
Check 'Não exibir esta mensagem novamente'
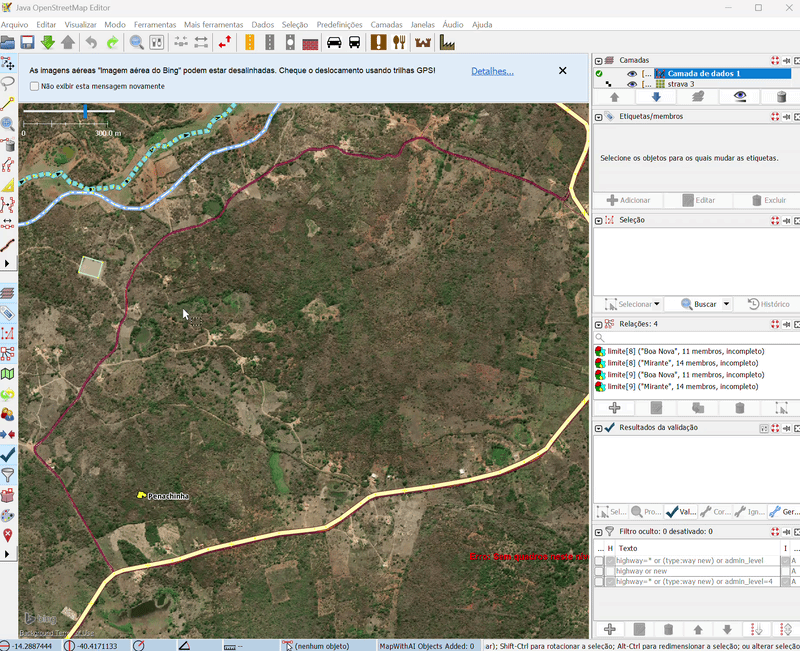pyautogui.click(x=34, y=86)
